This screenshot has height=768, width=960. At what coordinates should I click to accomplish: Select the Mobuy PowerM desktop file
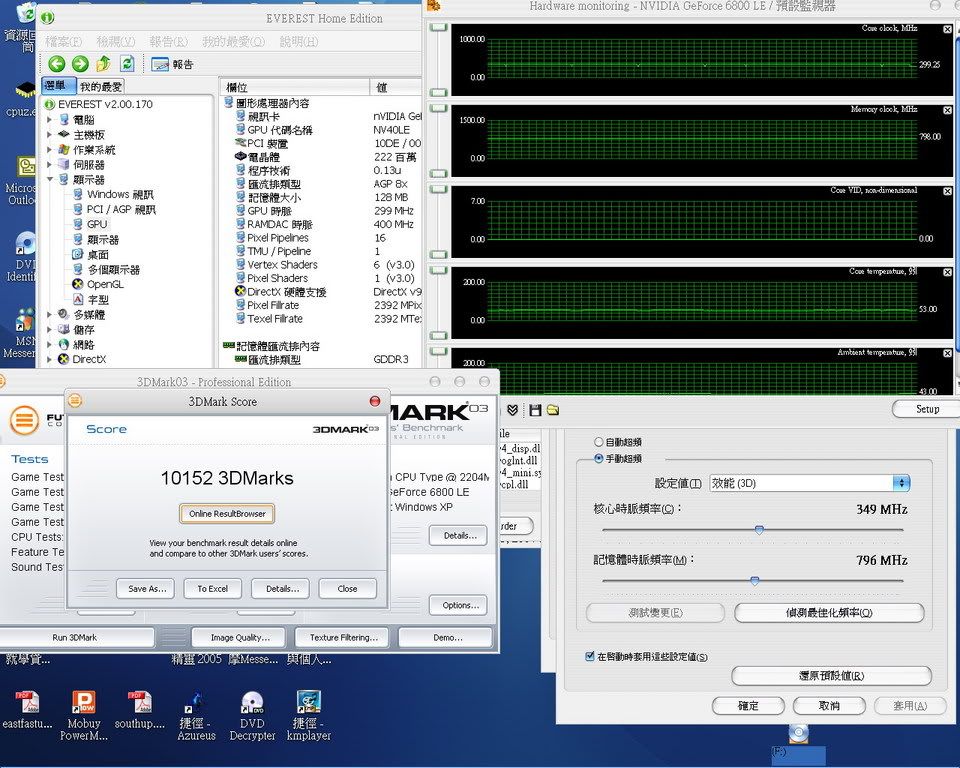click(84, 715)
